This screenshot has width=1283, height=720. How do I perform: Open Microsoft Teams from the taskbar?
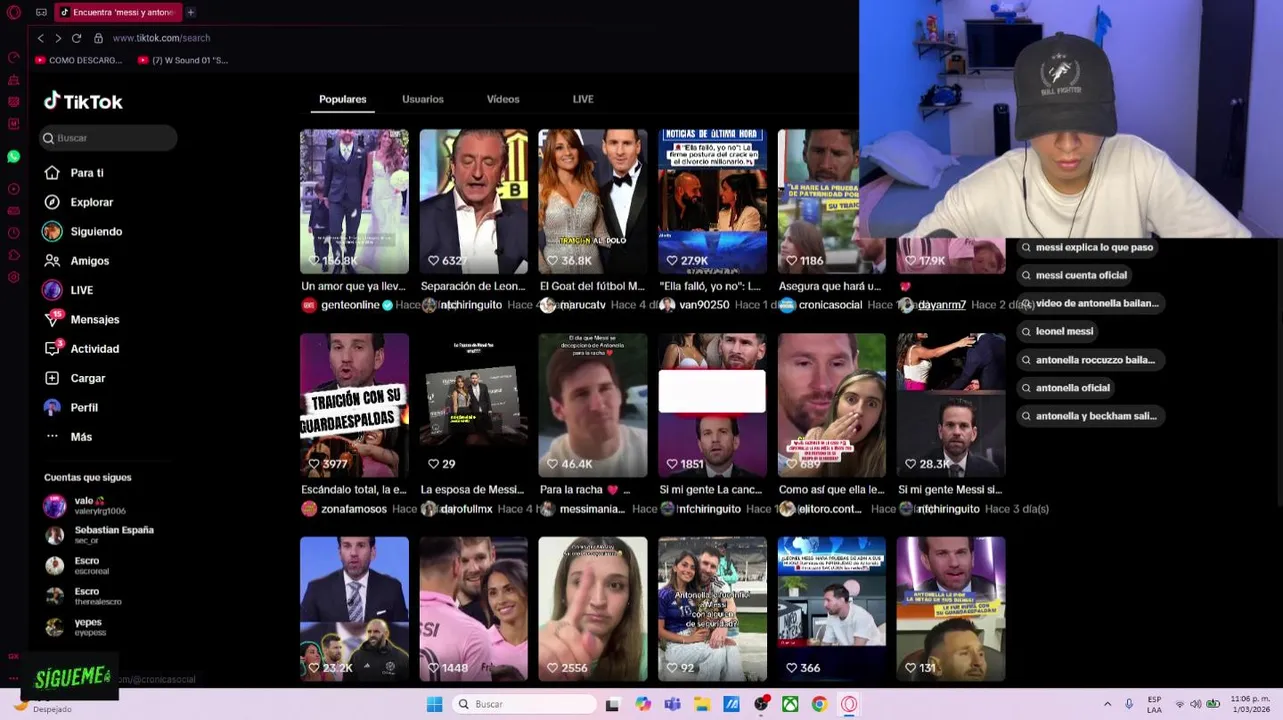[672, 704]
